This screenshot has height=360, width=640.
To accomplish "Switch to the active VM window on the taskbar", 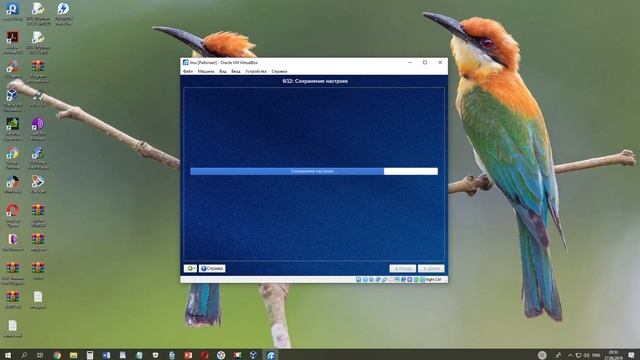I will [x=270, y=355].
